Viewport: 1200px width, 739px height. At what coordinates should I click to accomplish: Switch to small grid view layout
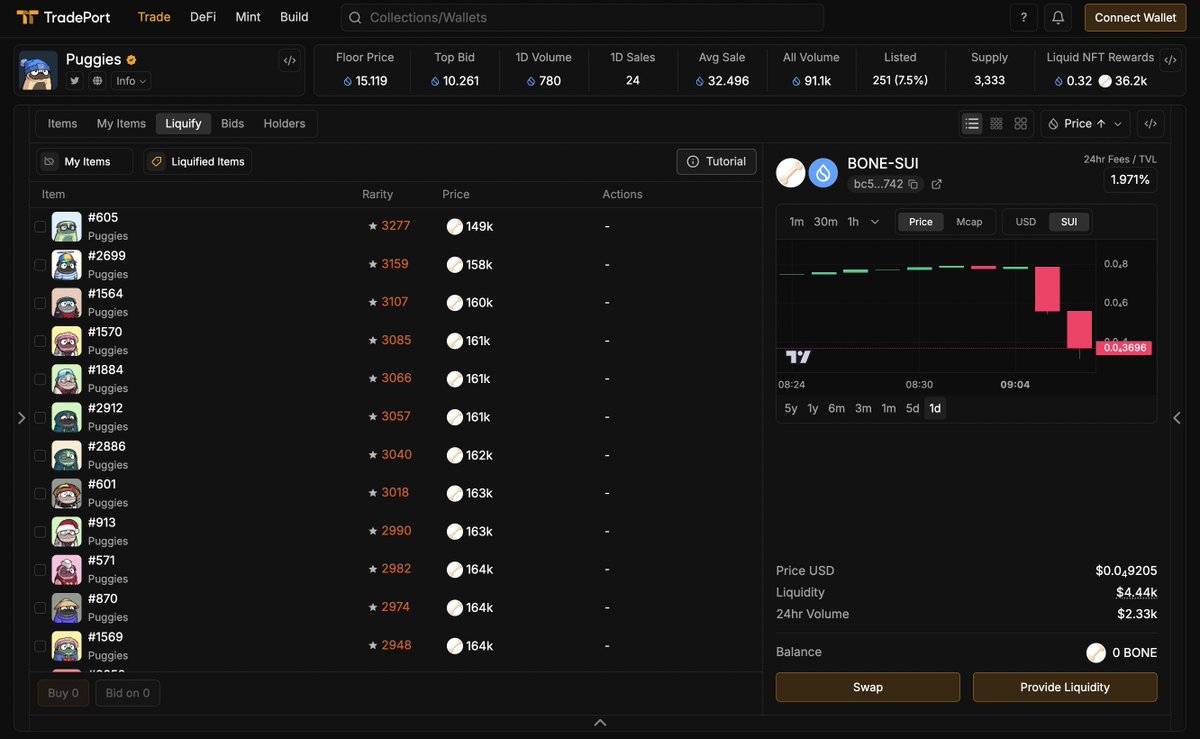point(996,123)
